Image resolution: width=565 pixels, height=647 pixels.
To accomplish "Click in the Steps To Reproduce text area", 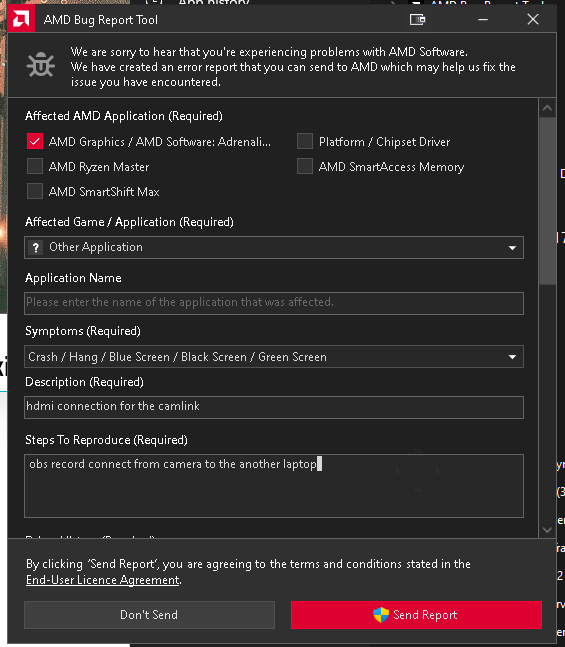I will click(x=274, y=486).
